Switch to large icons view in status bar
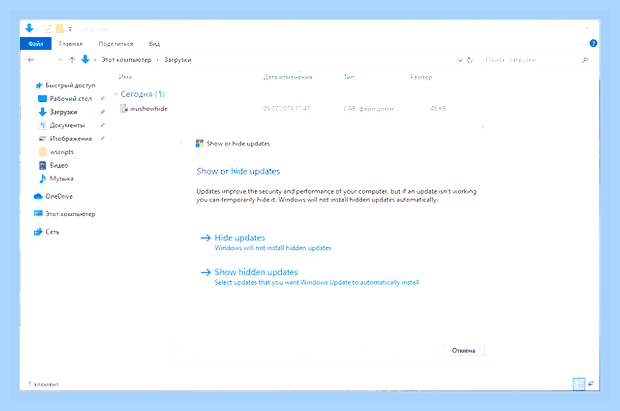The width and height of the screenshot is (620, 411). coord(592,384)
